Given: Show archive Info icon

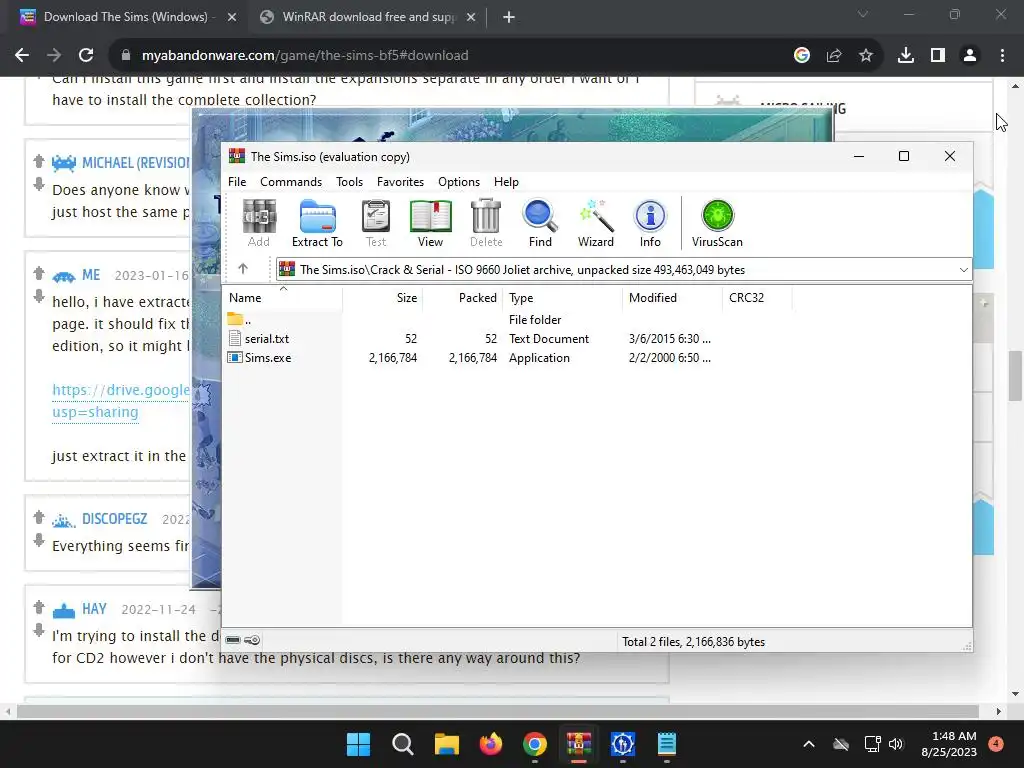Looking at the screenshot, I should tap(650, 223).
